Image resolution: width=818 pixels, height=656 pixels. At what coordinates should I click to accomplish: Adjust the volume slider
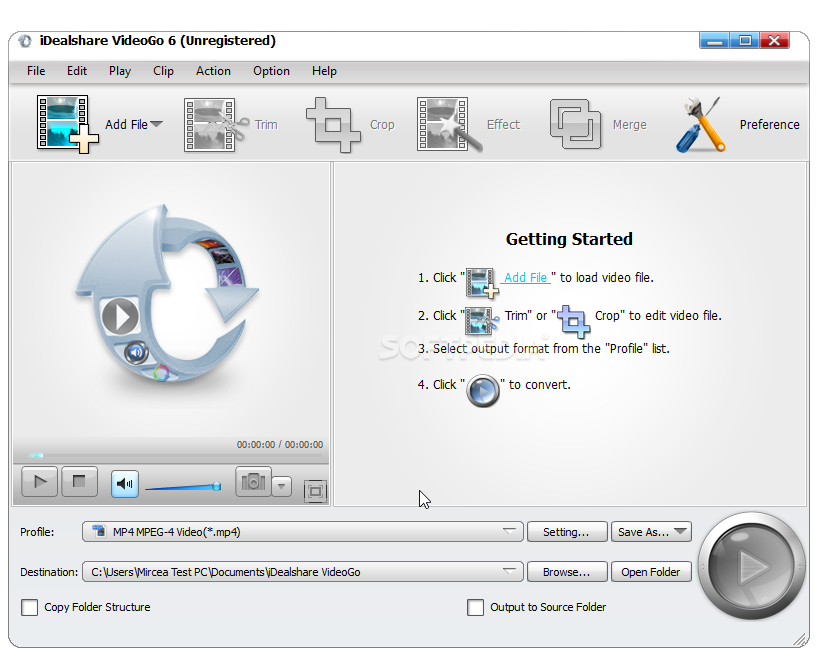[x=183, y=487]
